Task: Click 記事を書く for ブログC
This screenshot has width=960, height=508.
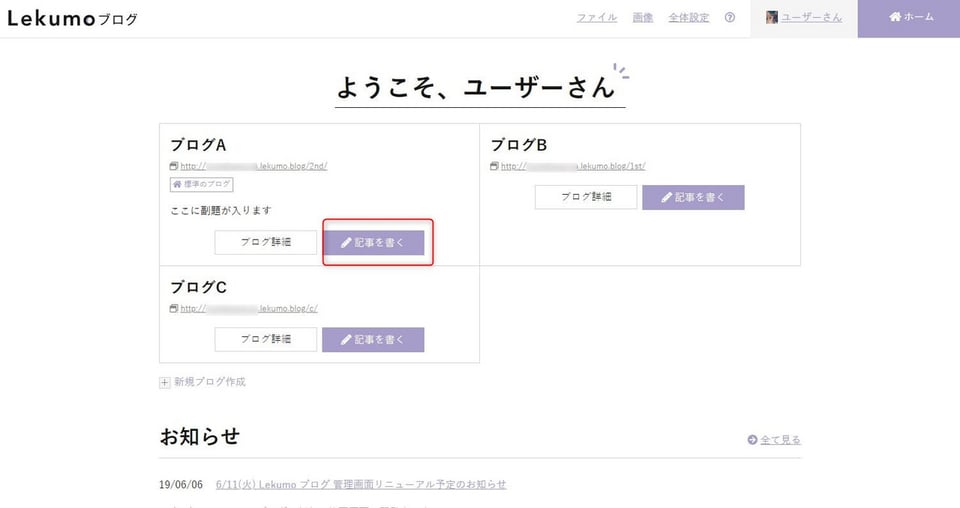Action: coord(373,340)
